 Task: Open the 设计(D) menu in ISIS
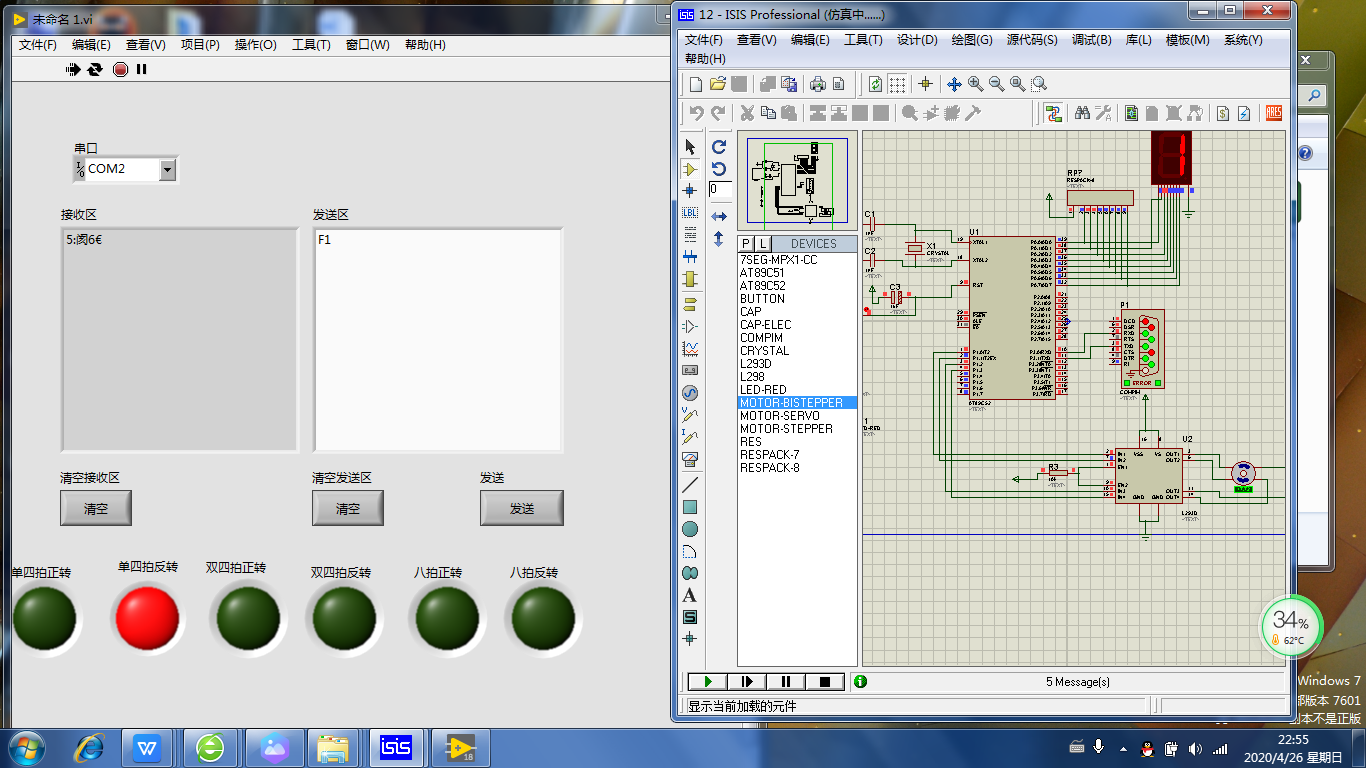(x=917, y=40)
